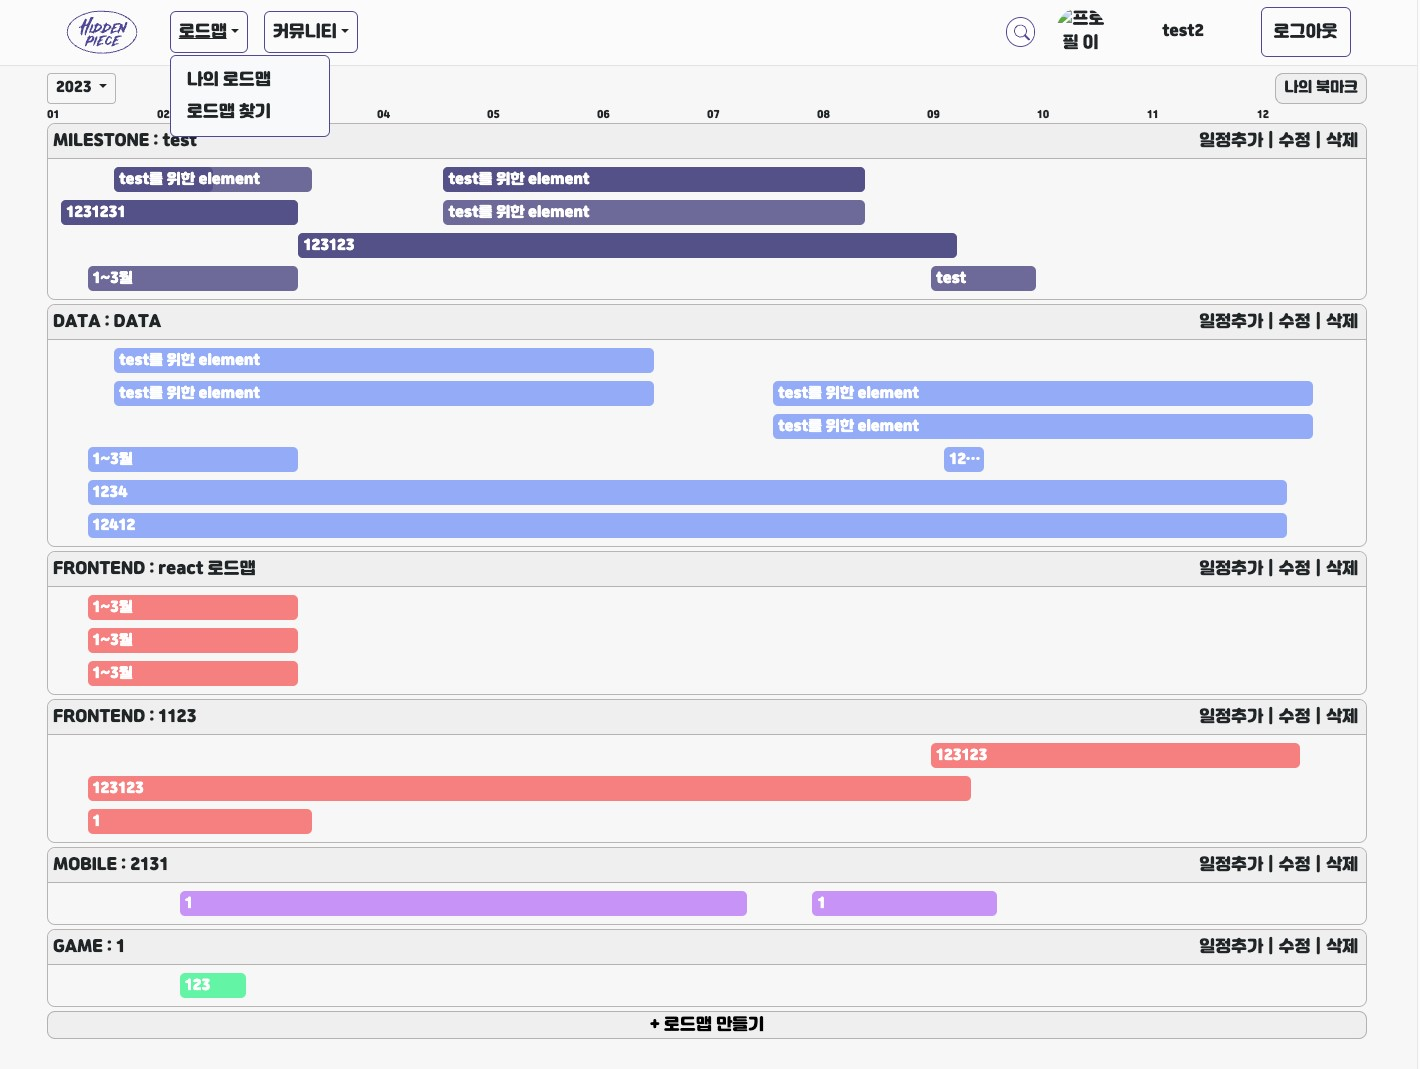Click 일정추가 in the GAME : 1 section
The width and height of the screenshot is (1420, 1069).
point(1230,946)
